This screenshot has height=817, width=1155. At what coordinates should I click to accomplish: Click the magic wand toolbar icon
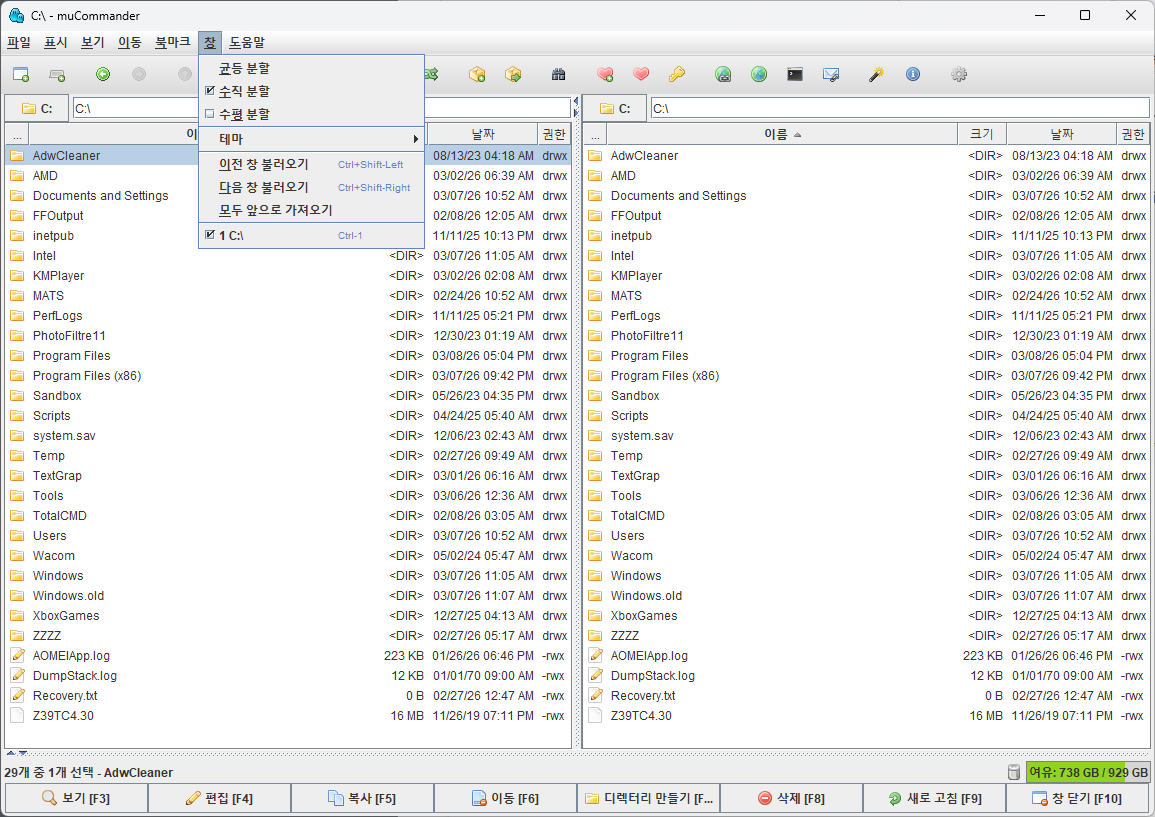click(x=877, y=74)
